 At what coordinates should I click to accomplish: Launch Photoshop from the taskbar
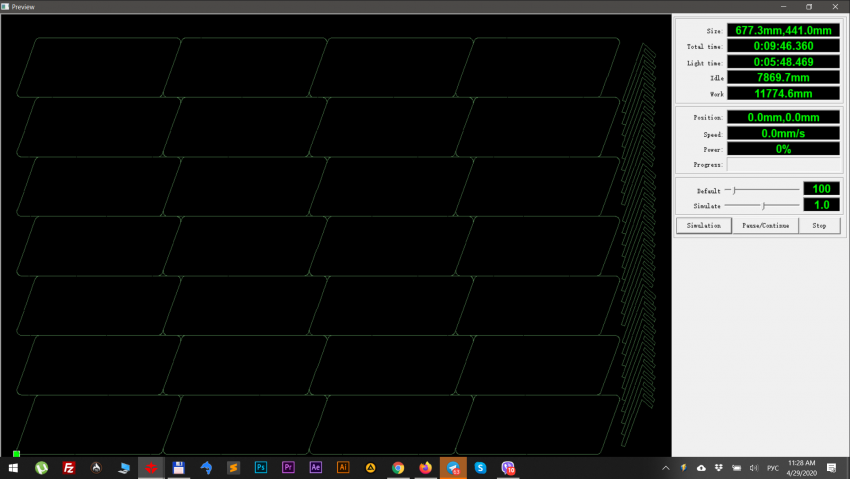(x=261, y=467)
